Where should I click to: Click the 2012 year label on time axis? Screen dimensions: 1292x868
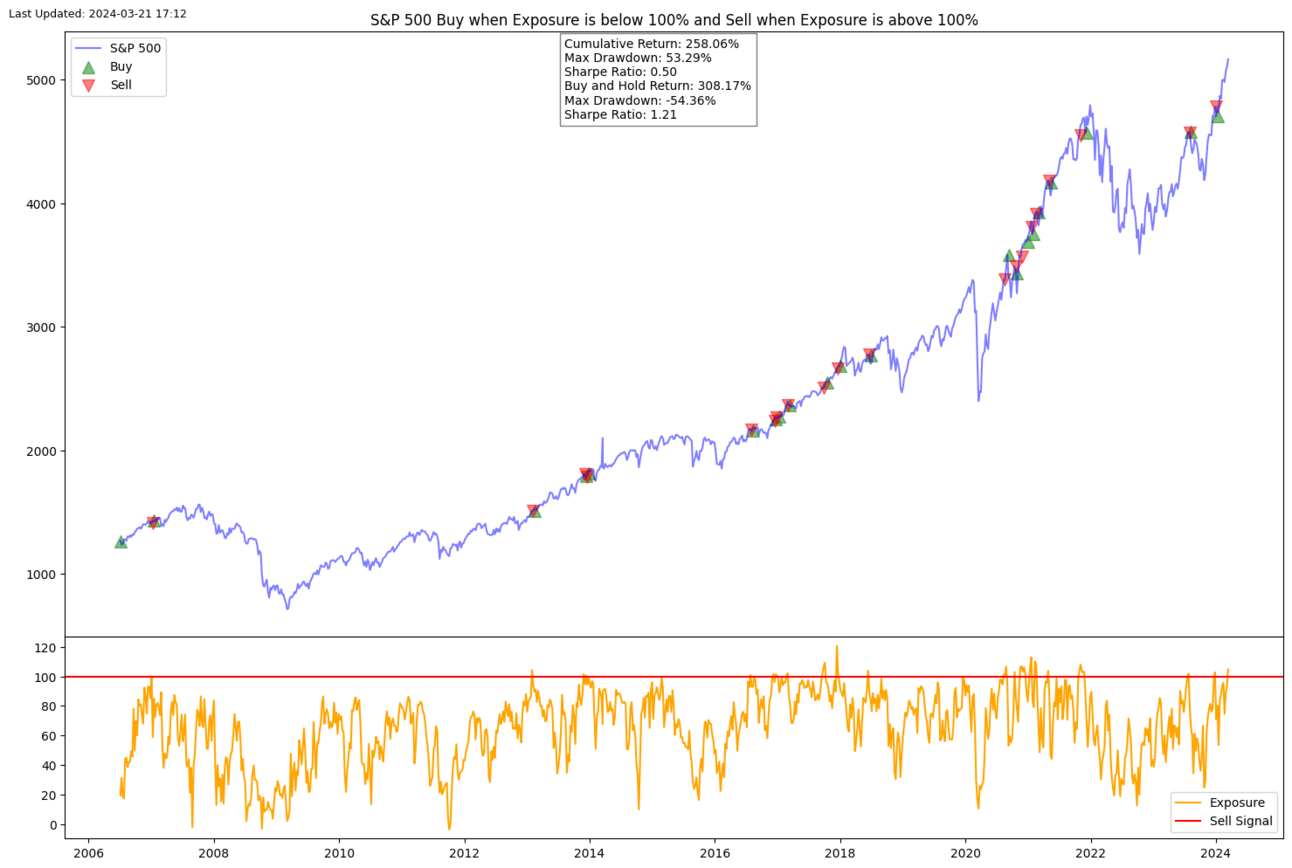point(464,854)
